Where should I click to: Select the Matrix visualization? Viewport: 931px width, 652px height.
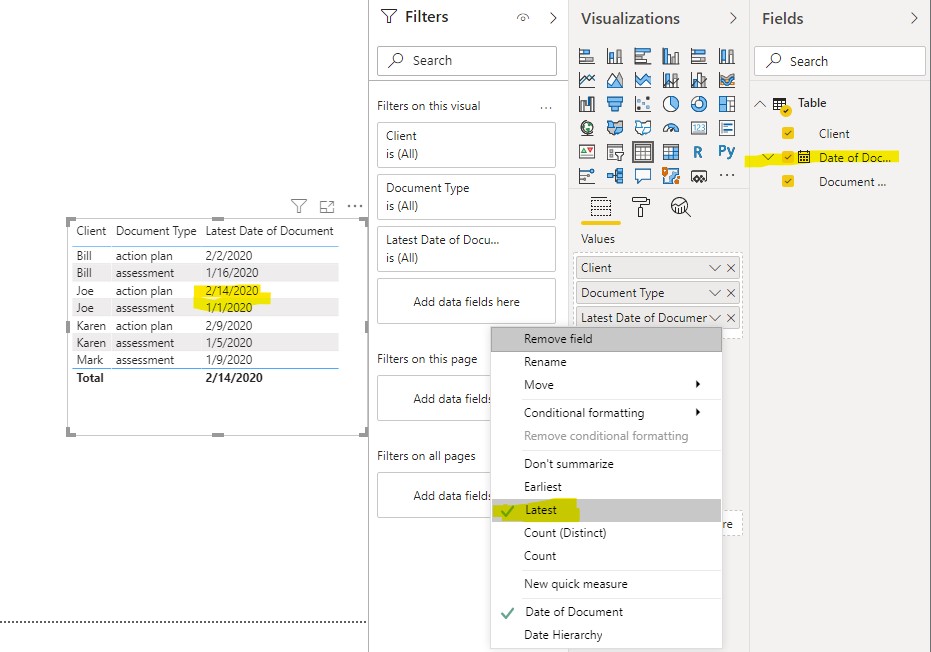(x=670, y=152)
